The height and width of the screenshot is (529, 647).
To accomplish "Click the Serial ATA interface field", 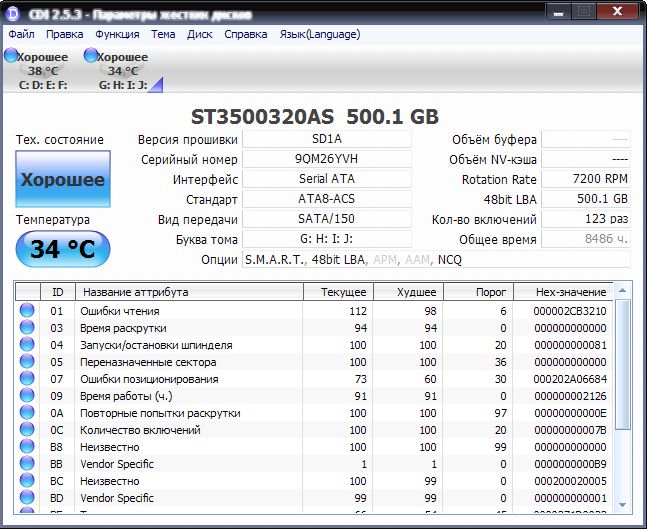I will point(327,179).
